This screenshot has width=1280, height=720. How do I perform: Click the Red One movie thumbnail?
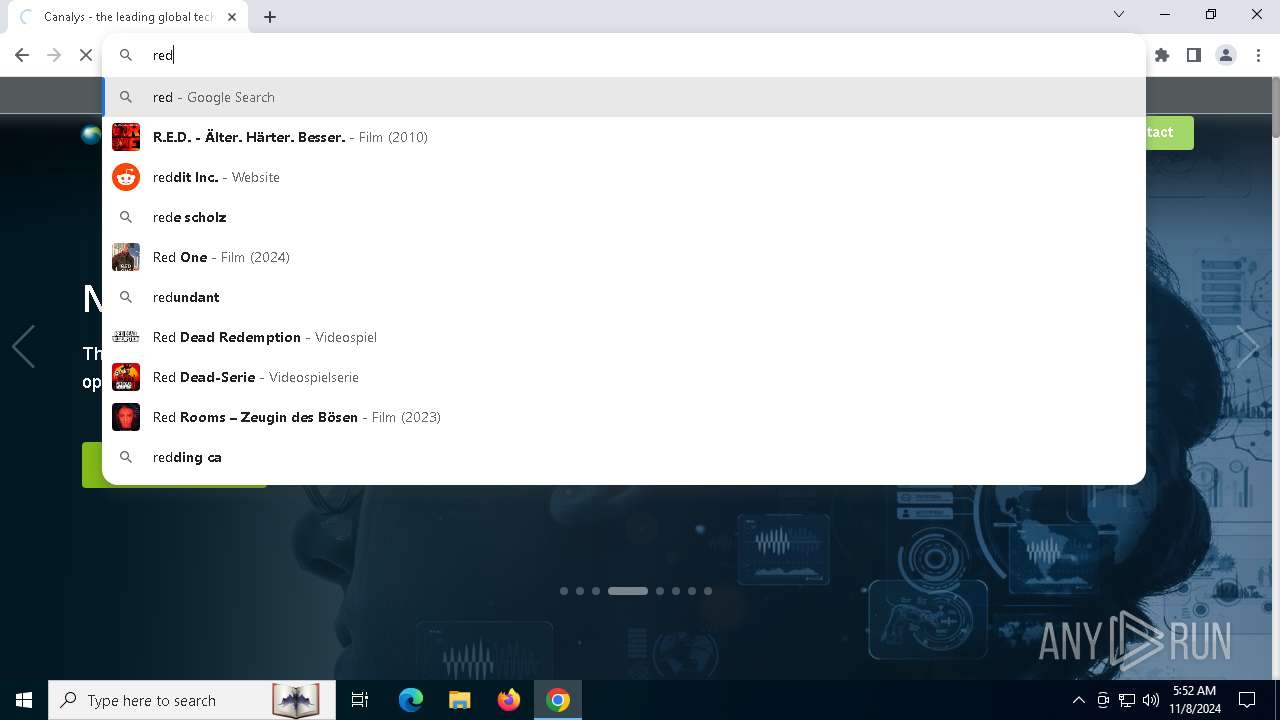[x=126, y=257]
